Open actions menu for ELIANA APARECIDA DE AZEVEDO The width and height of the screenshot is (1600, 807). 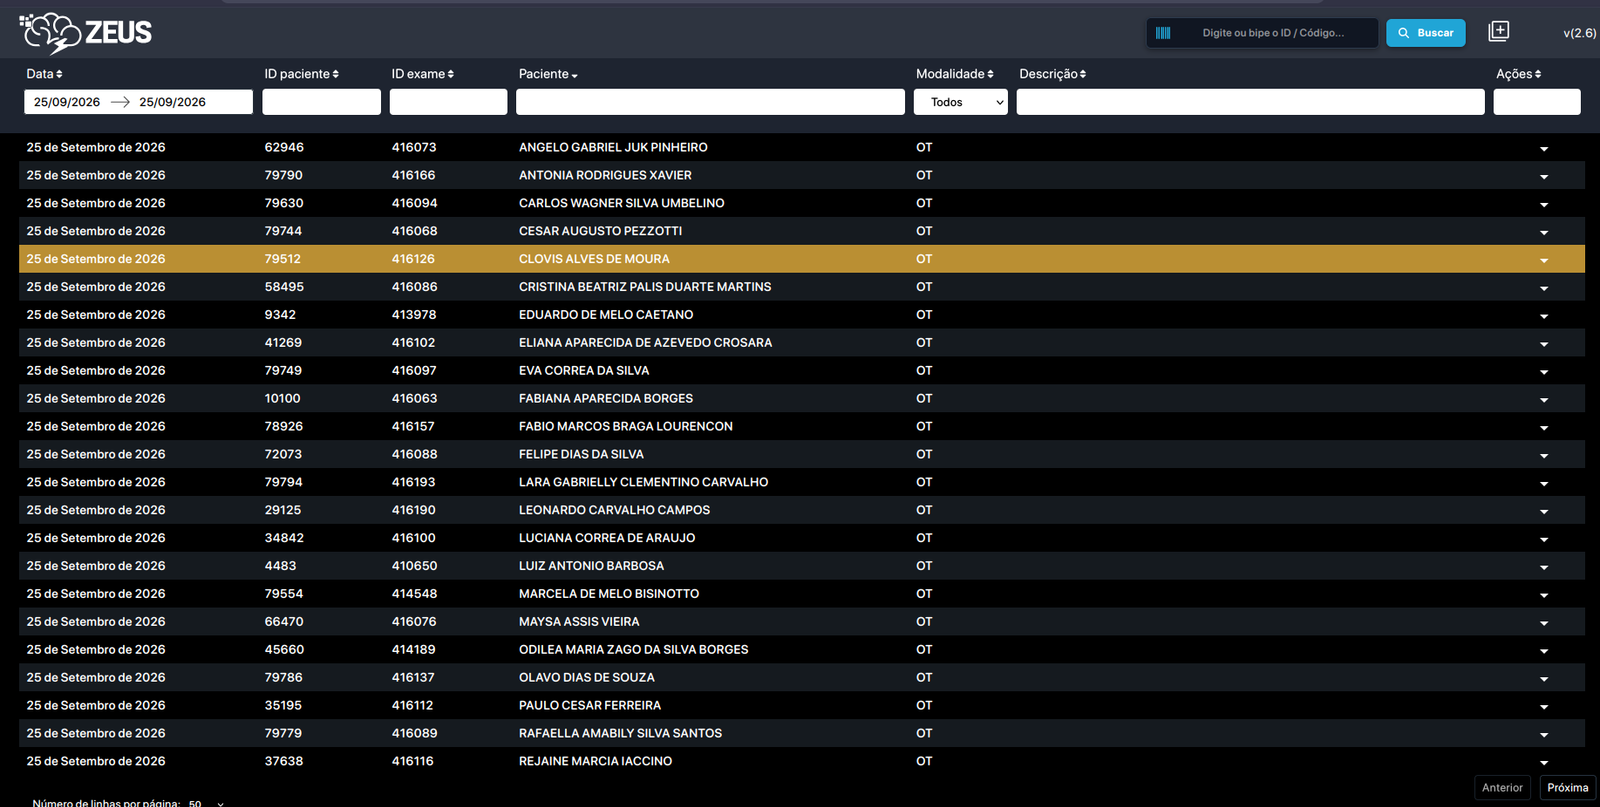(x=1544, y=345)
